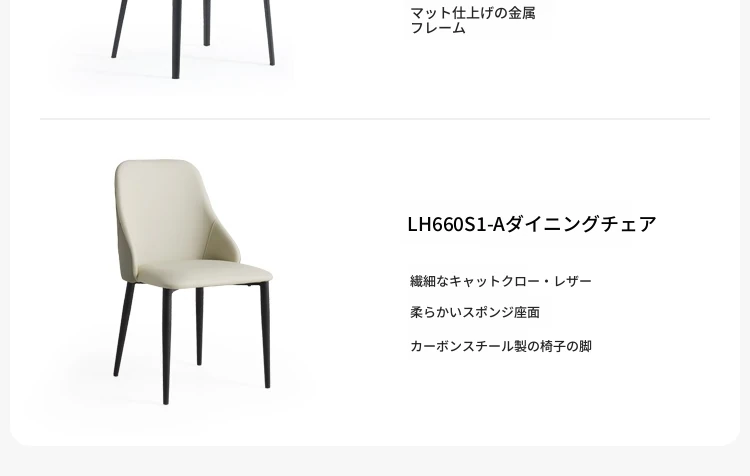Screen dimensions: 750x476
Task: Click the horizontal divider between products
Action: tap(375, 118)
